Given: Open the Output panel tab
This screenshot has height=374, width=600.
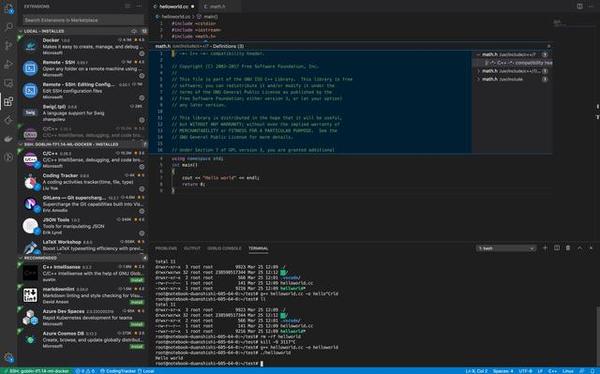Looking at the screenshot, I should pyautogui.click(x=192, y=248).
